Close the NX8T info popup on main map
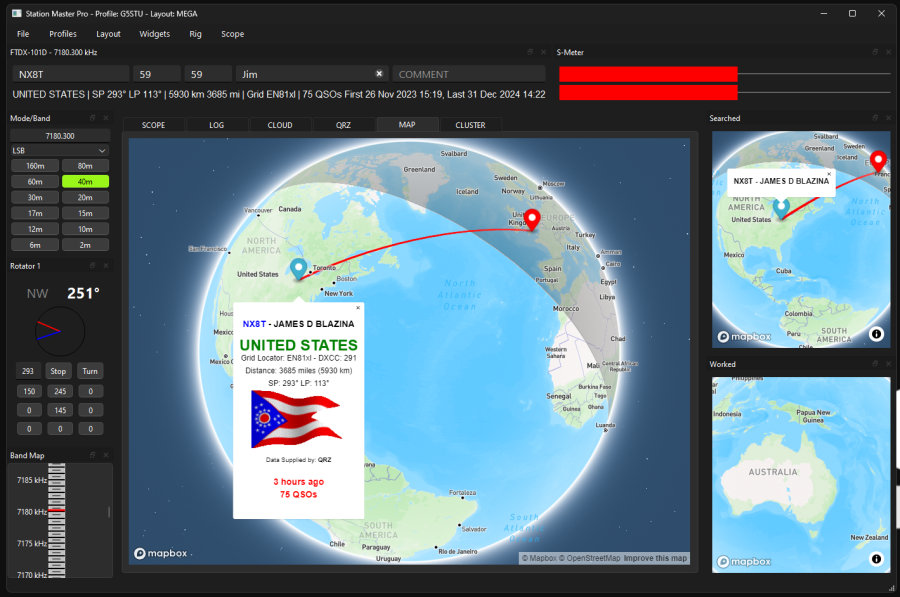 tap(358, 308)
